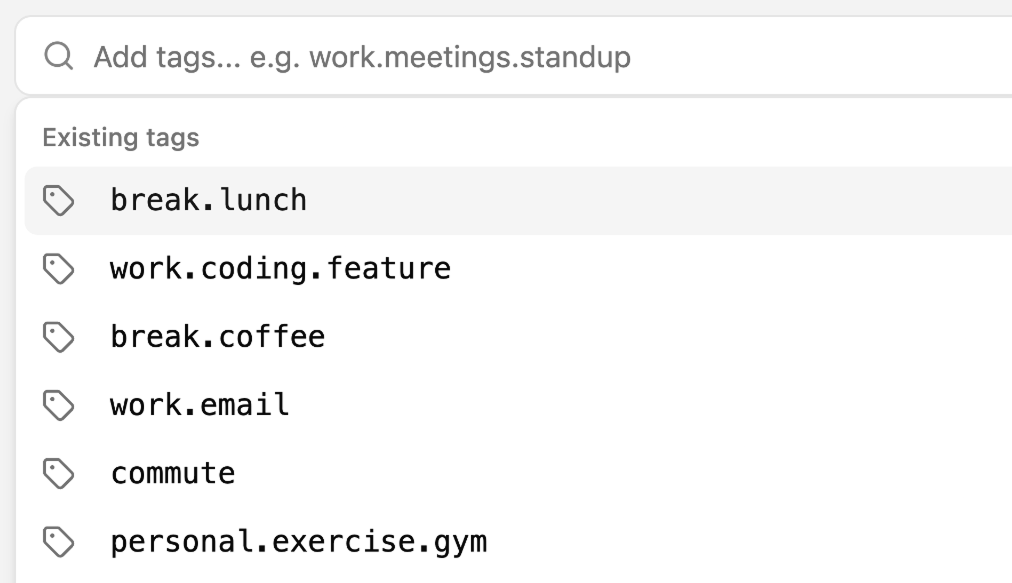Pick the break.coffee tag label
Screen dimensions: 1012x583
click(x=217, y=337)
